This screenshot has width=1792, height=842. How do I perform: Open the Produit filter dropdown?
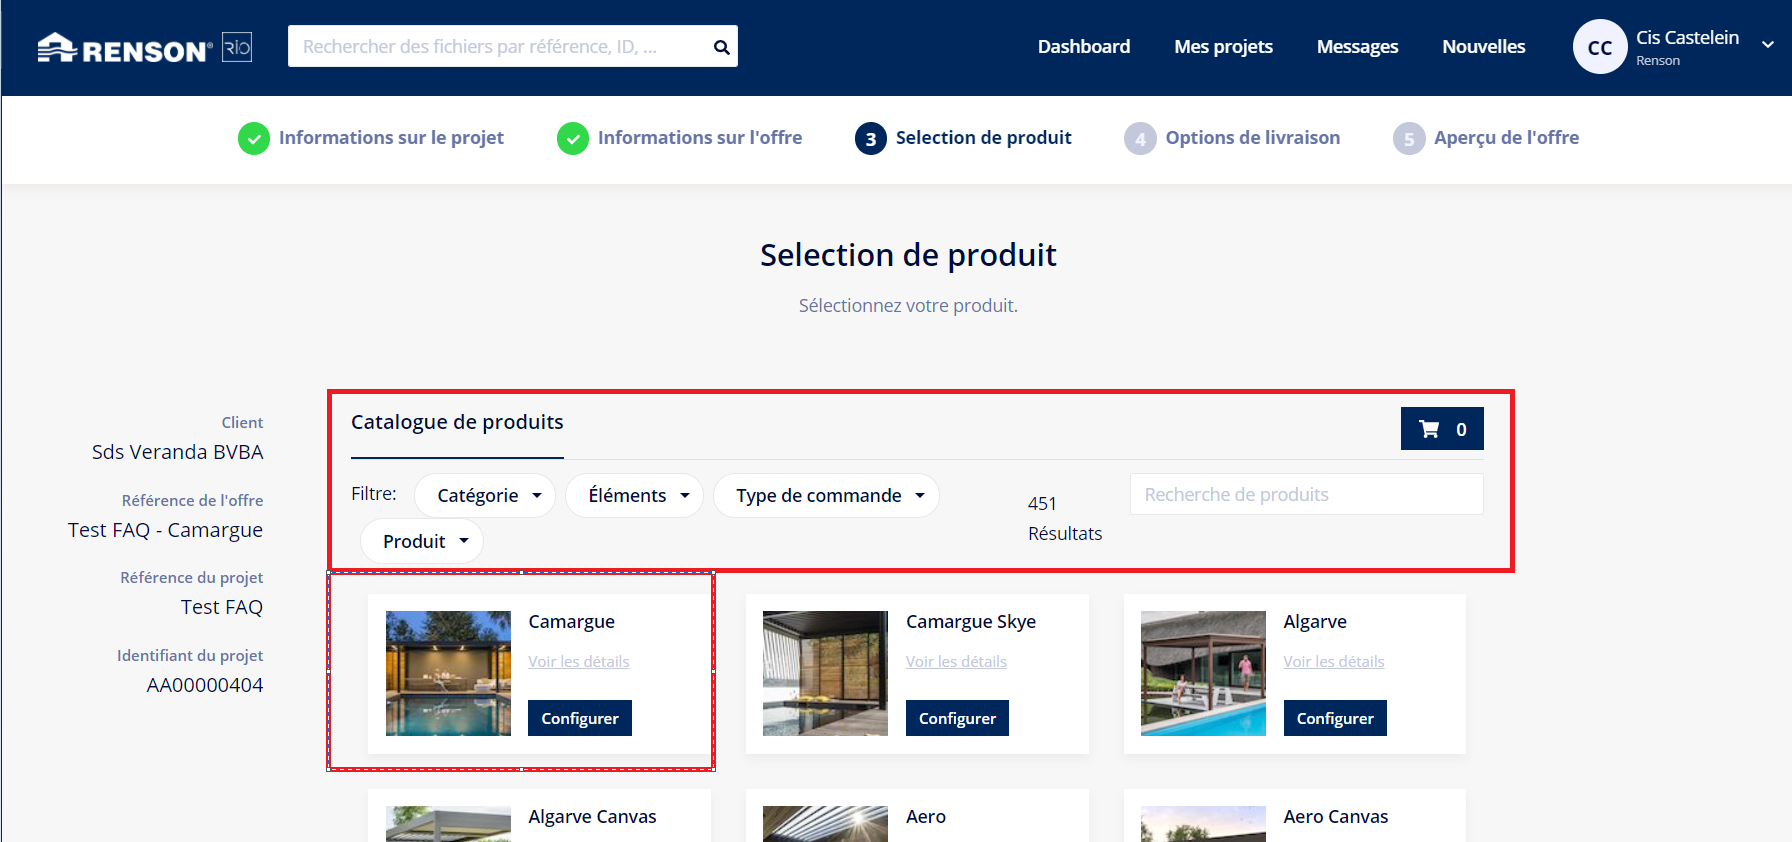422,542
